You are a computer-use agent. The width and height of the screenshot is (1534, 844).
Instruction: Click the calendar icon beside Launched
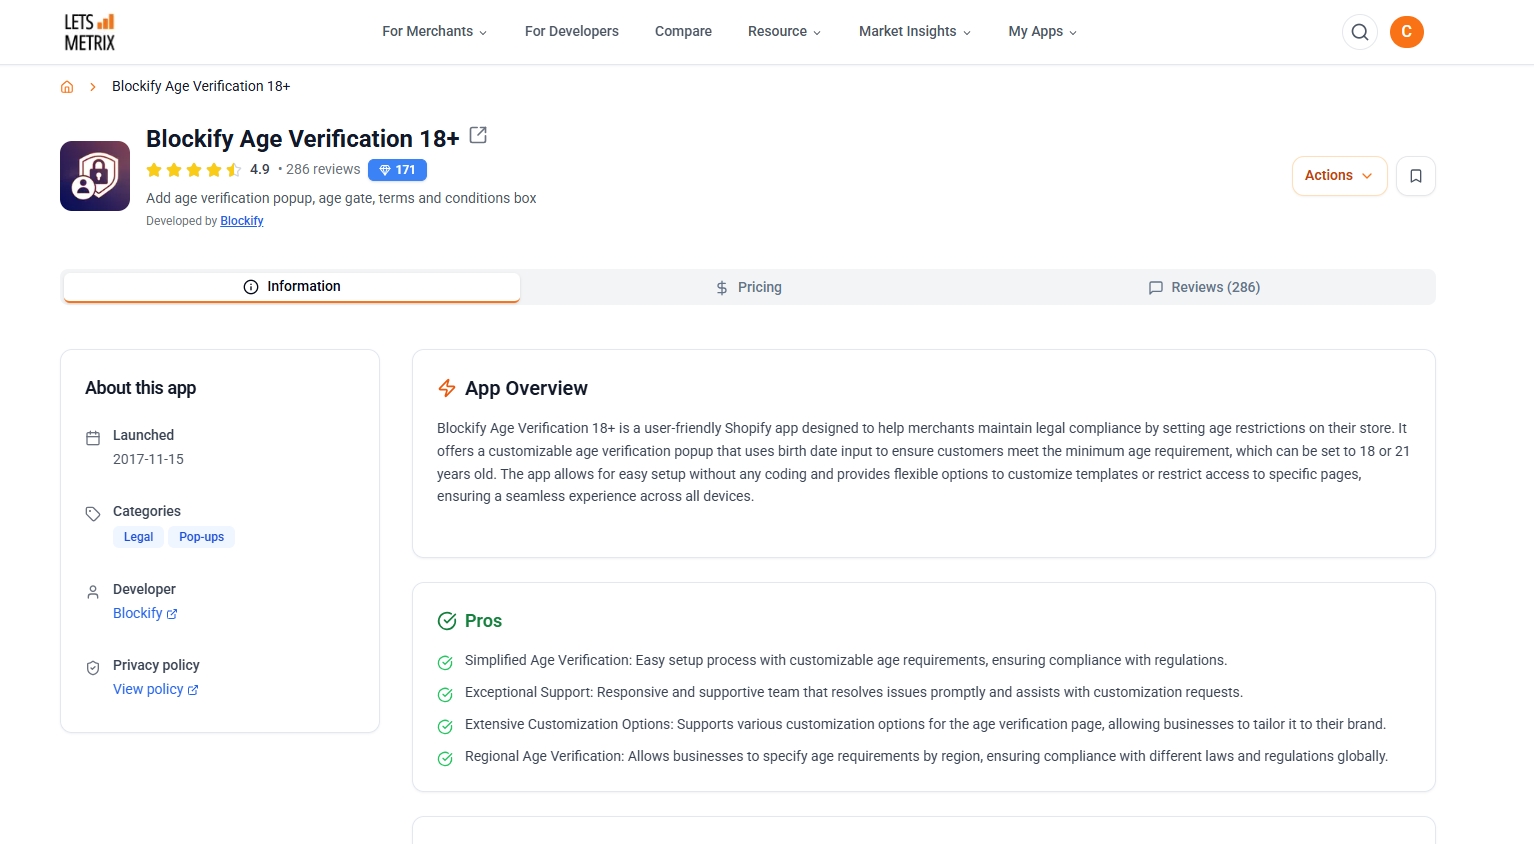coord(93,438)
